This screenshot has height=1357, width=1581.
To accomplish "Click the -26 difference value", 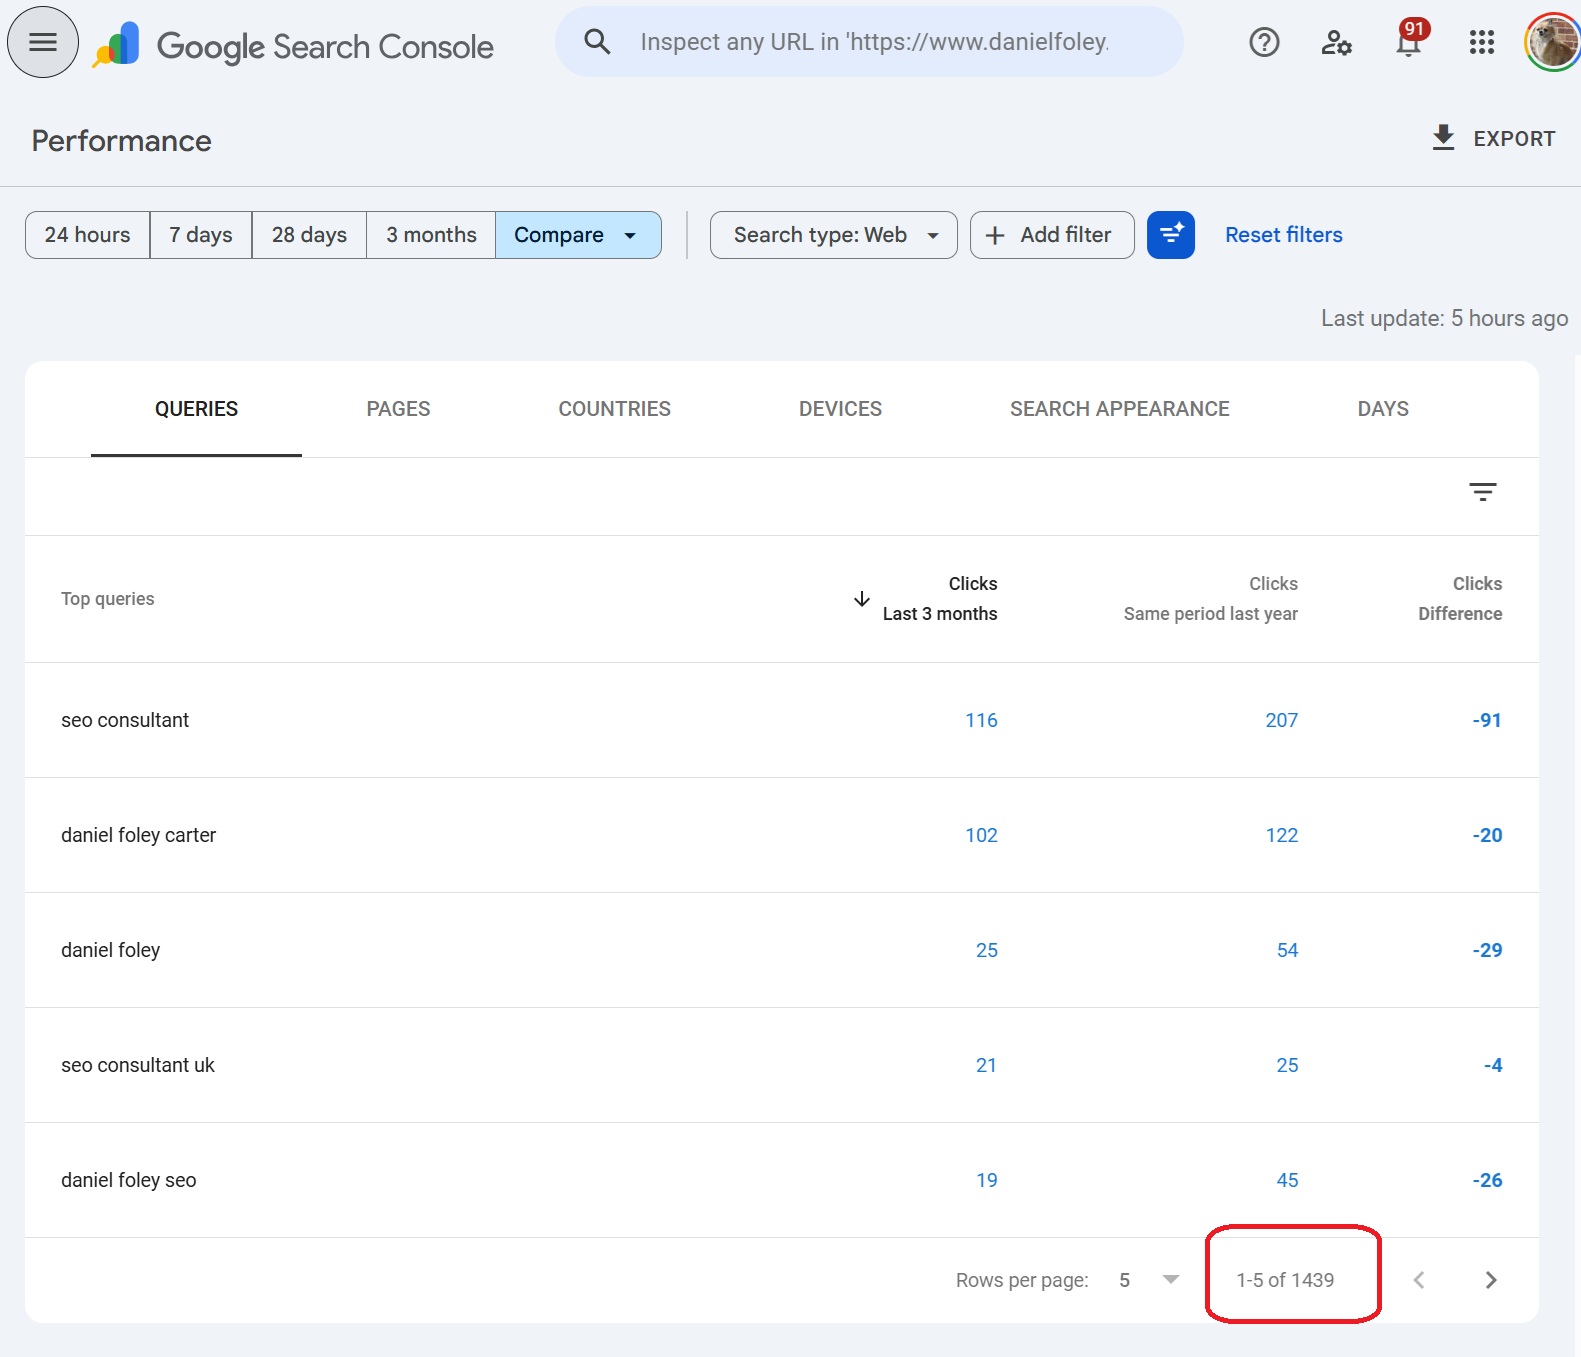I will (1487, 1180).
